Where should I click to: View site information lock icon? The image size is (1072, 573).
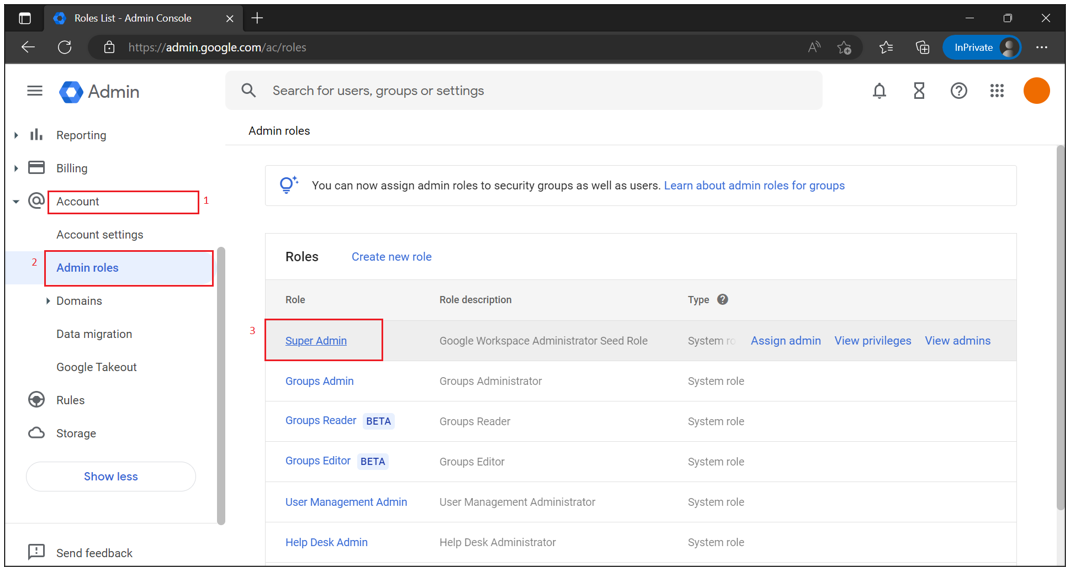[109, 47]
